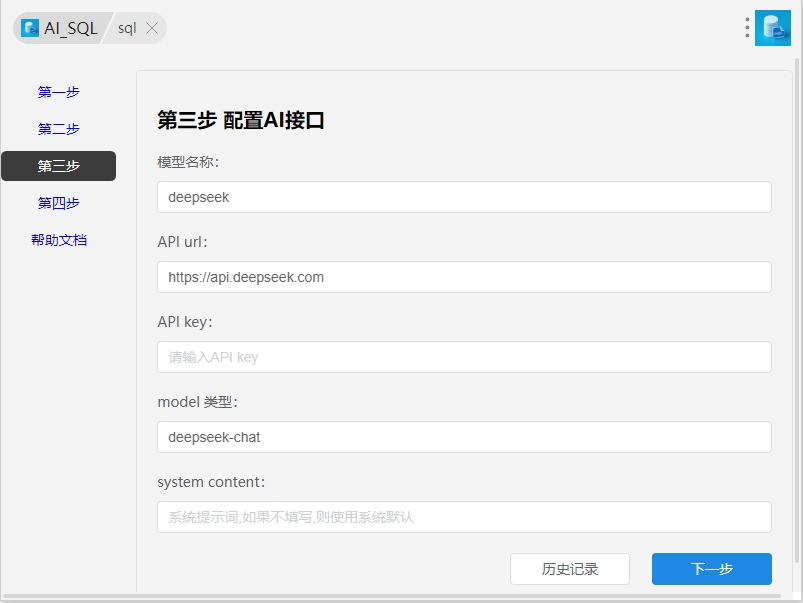The image size is (803, 603).
Task: Close the sql tab
Action: (x=152, y=28)
